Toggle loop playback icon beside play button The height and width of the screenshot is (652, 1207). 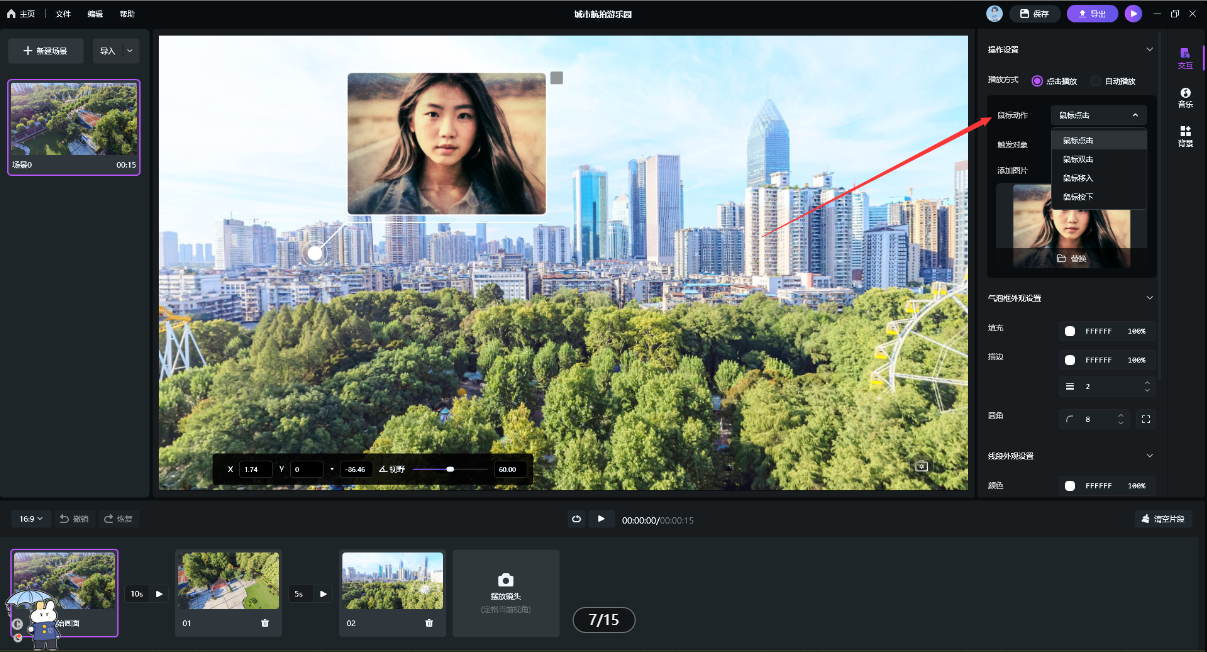point(577,519)
